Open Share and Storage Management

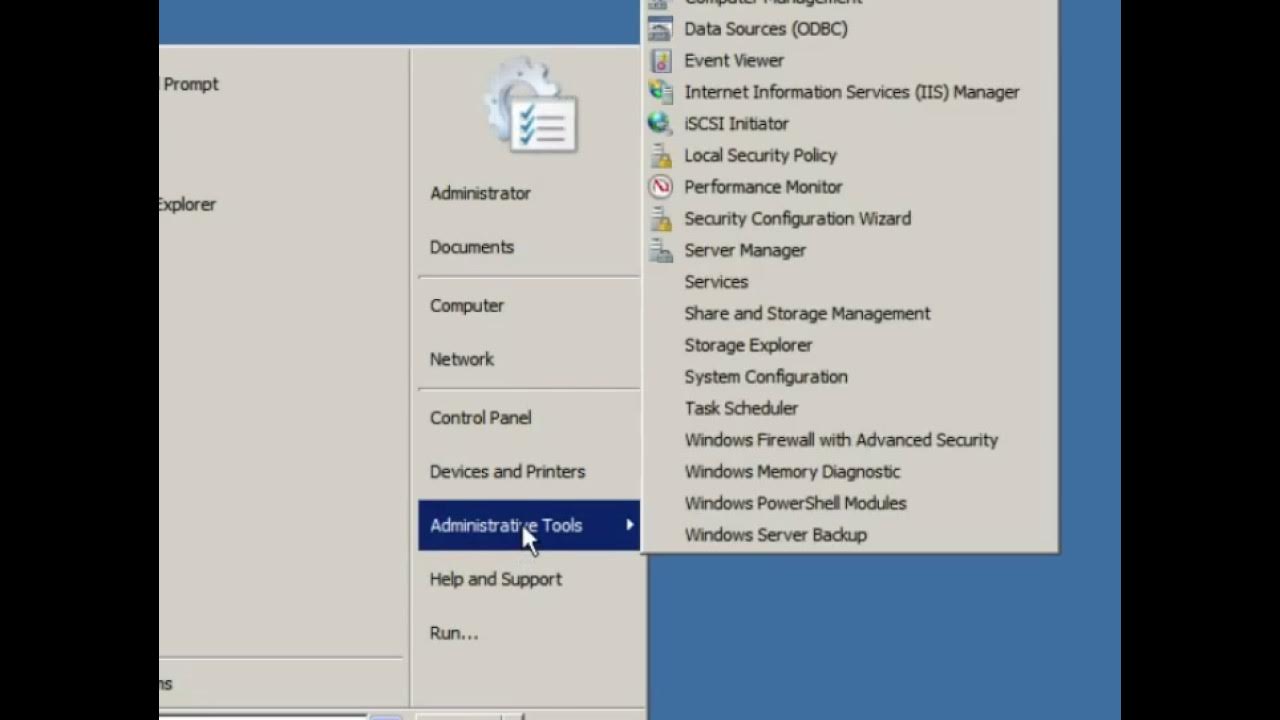807,313
